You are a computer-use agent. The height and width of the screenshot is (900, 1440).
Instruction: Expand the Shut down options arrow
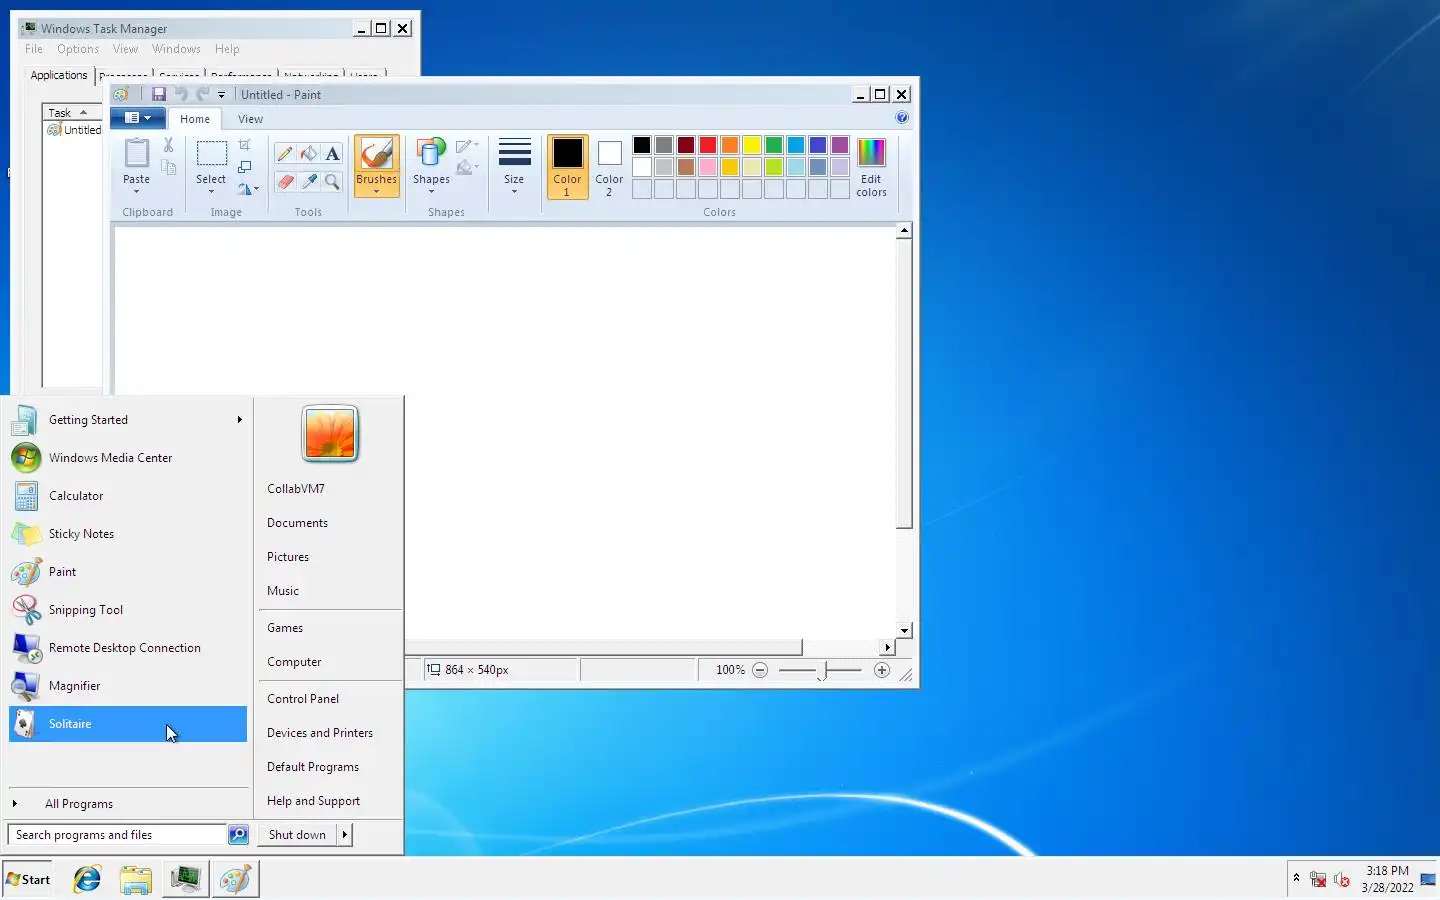[x=345, y=834]
